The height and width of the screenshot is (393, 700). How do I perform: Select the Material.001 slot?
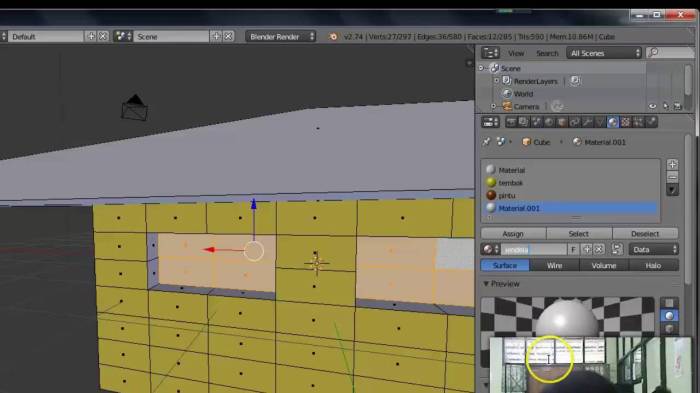570,208
